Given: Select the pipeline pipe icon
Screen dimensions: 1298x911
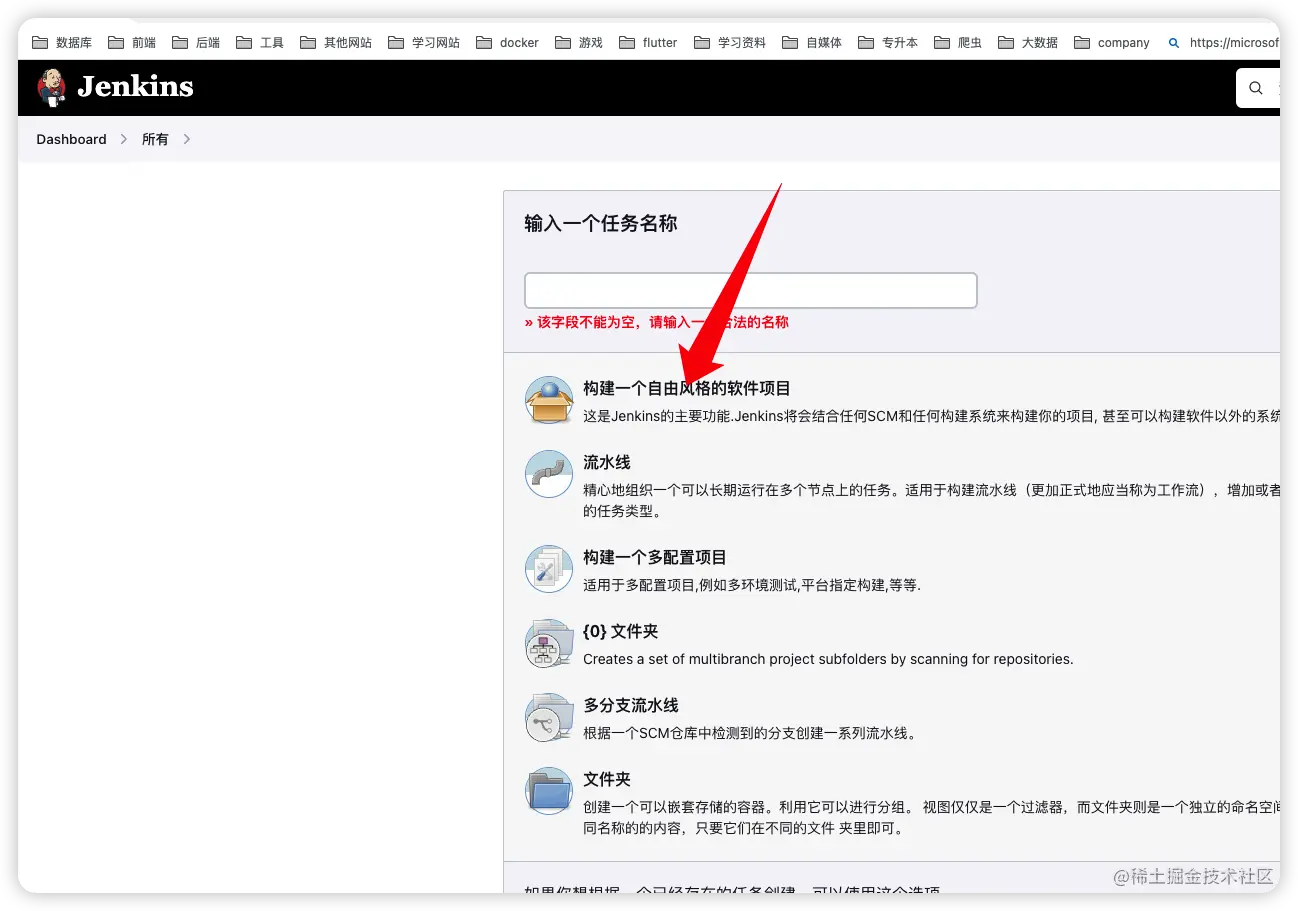Looking at the screenshot, I should [x=549, y=474].
